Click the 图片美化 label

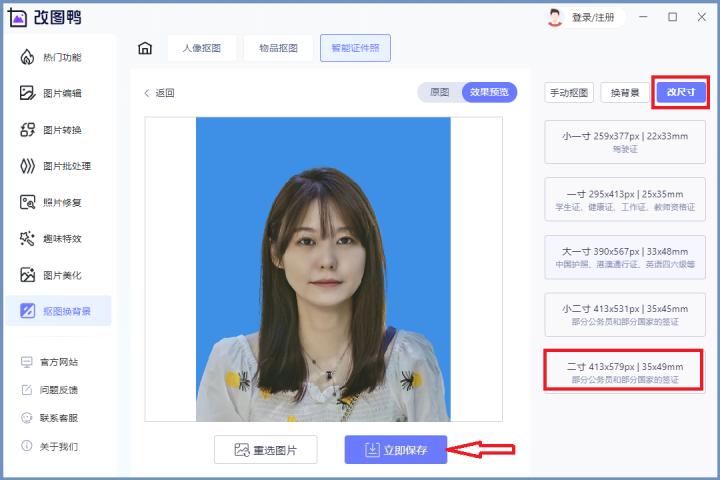(x=62, y=275)
